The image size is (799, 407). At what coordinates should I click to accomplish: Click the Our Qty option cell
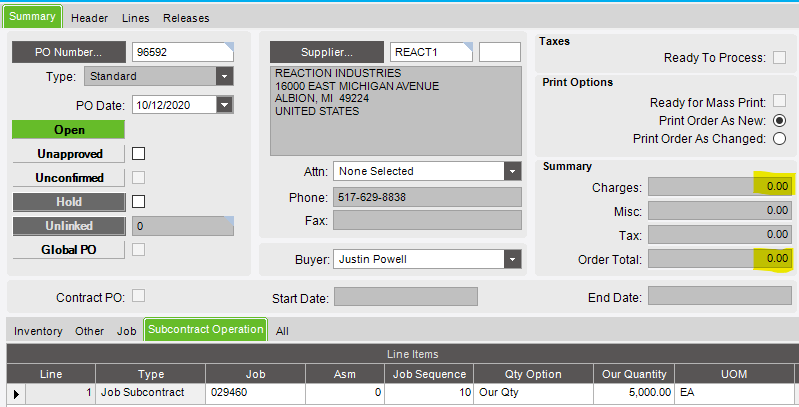(x=533, y=393)
